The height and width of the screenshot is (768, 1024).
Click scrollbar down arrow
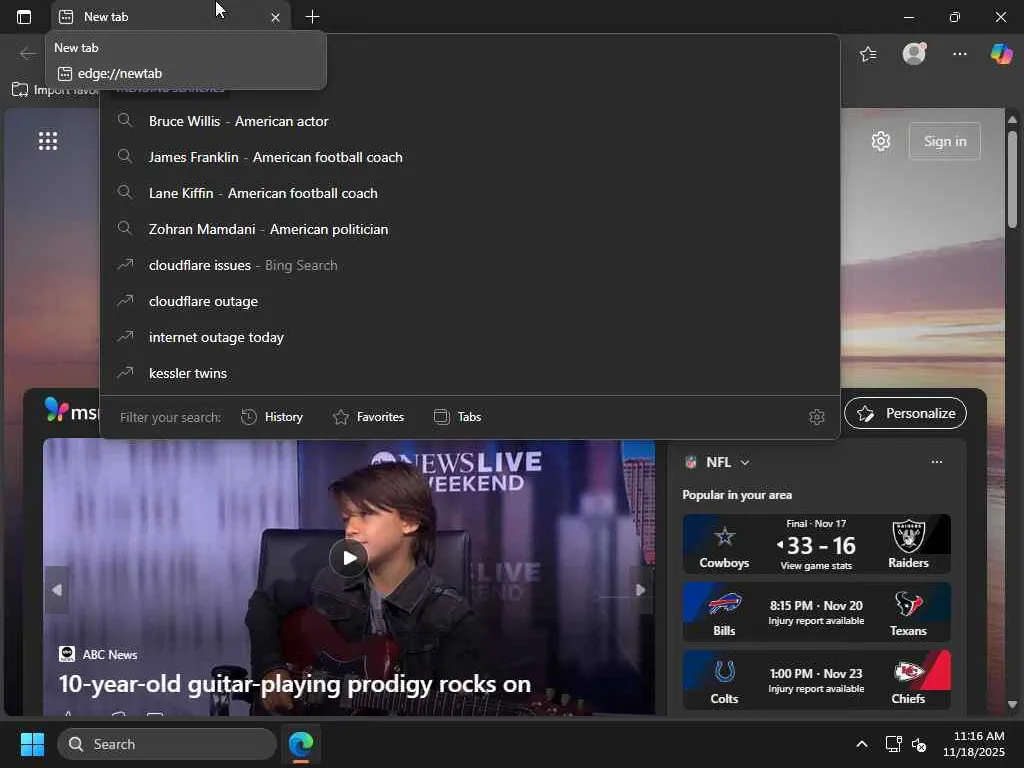coord(1012,704)
